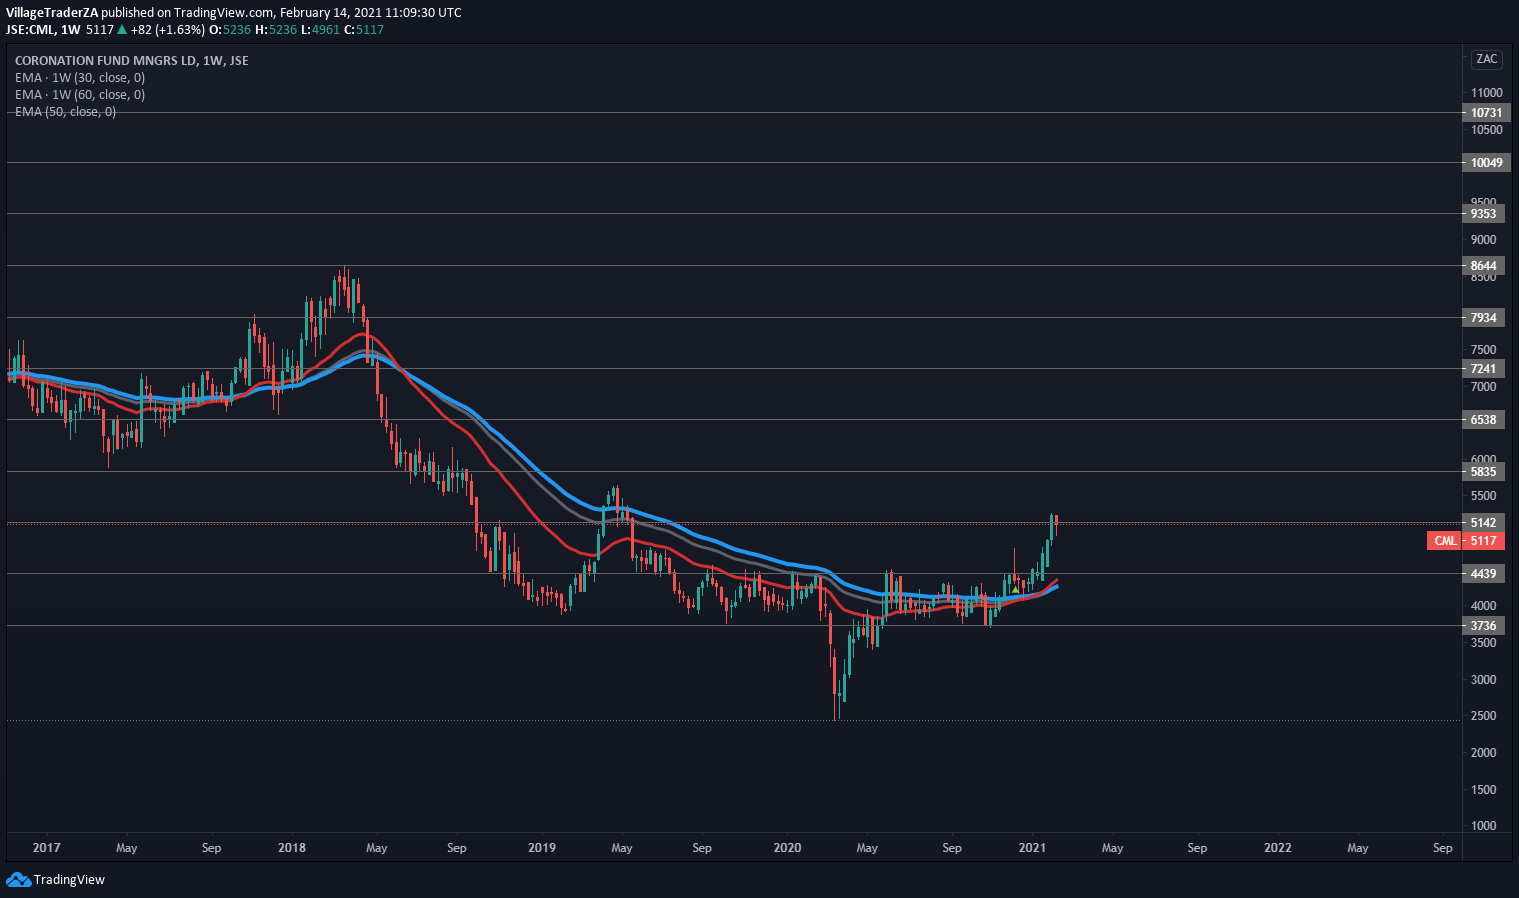Select the 5142 price level label

[1484, 523]
